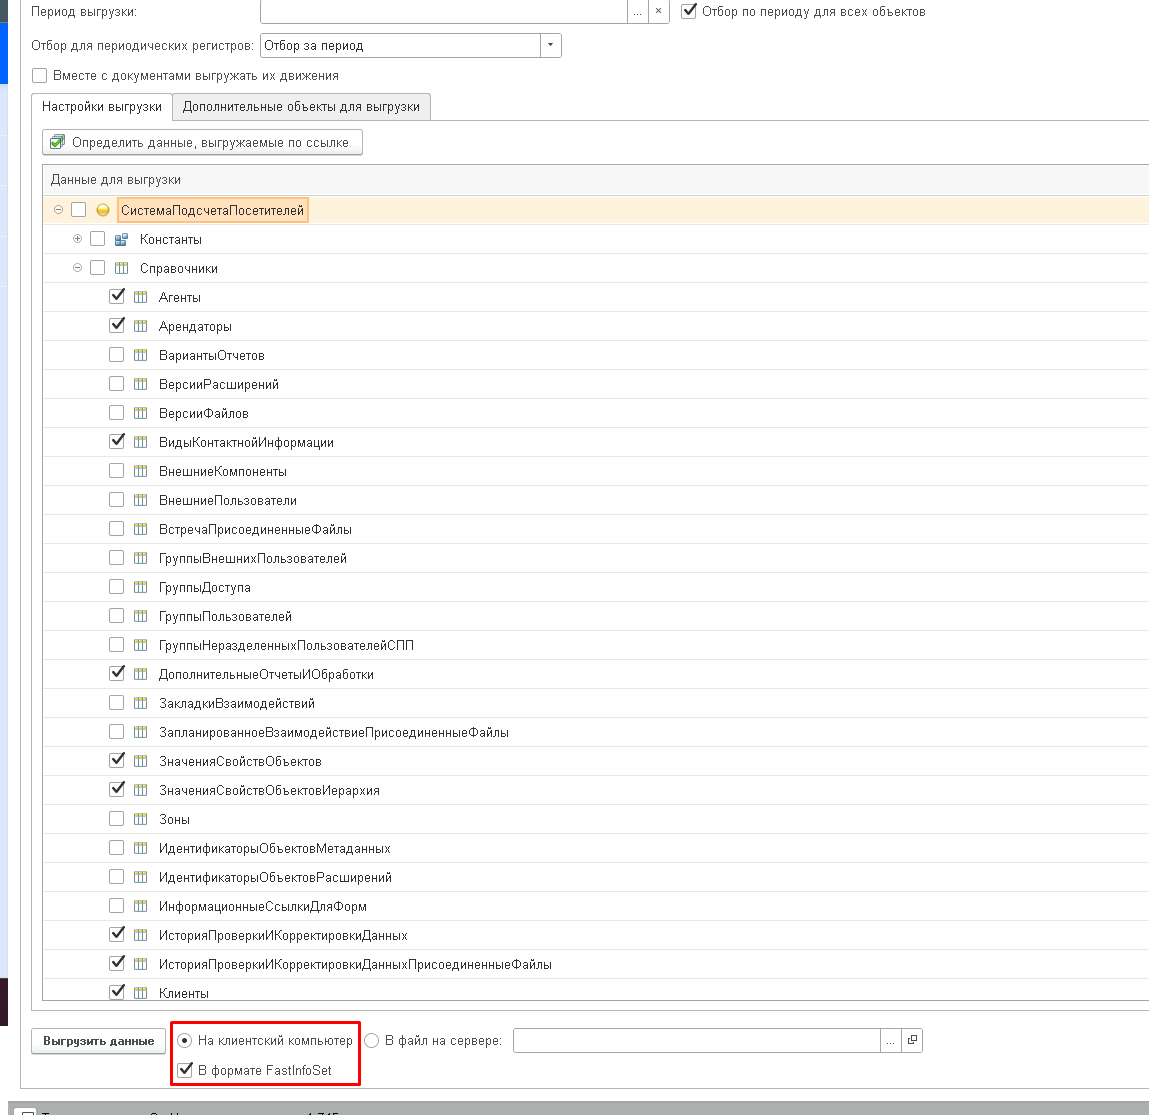This screenshot has width=1149, height=1115.
Task: Select the ЗначенияСвойствОбъектовИерархия row
Action: click(595, 790)
